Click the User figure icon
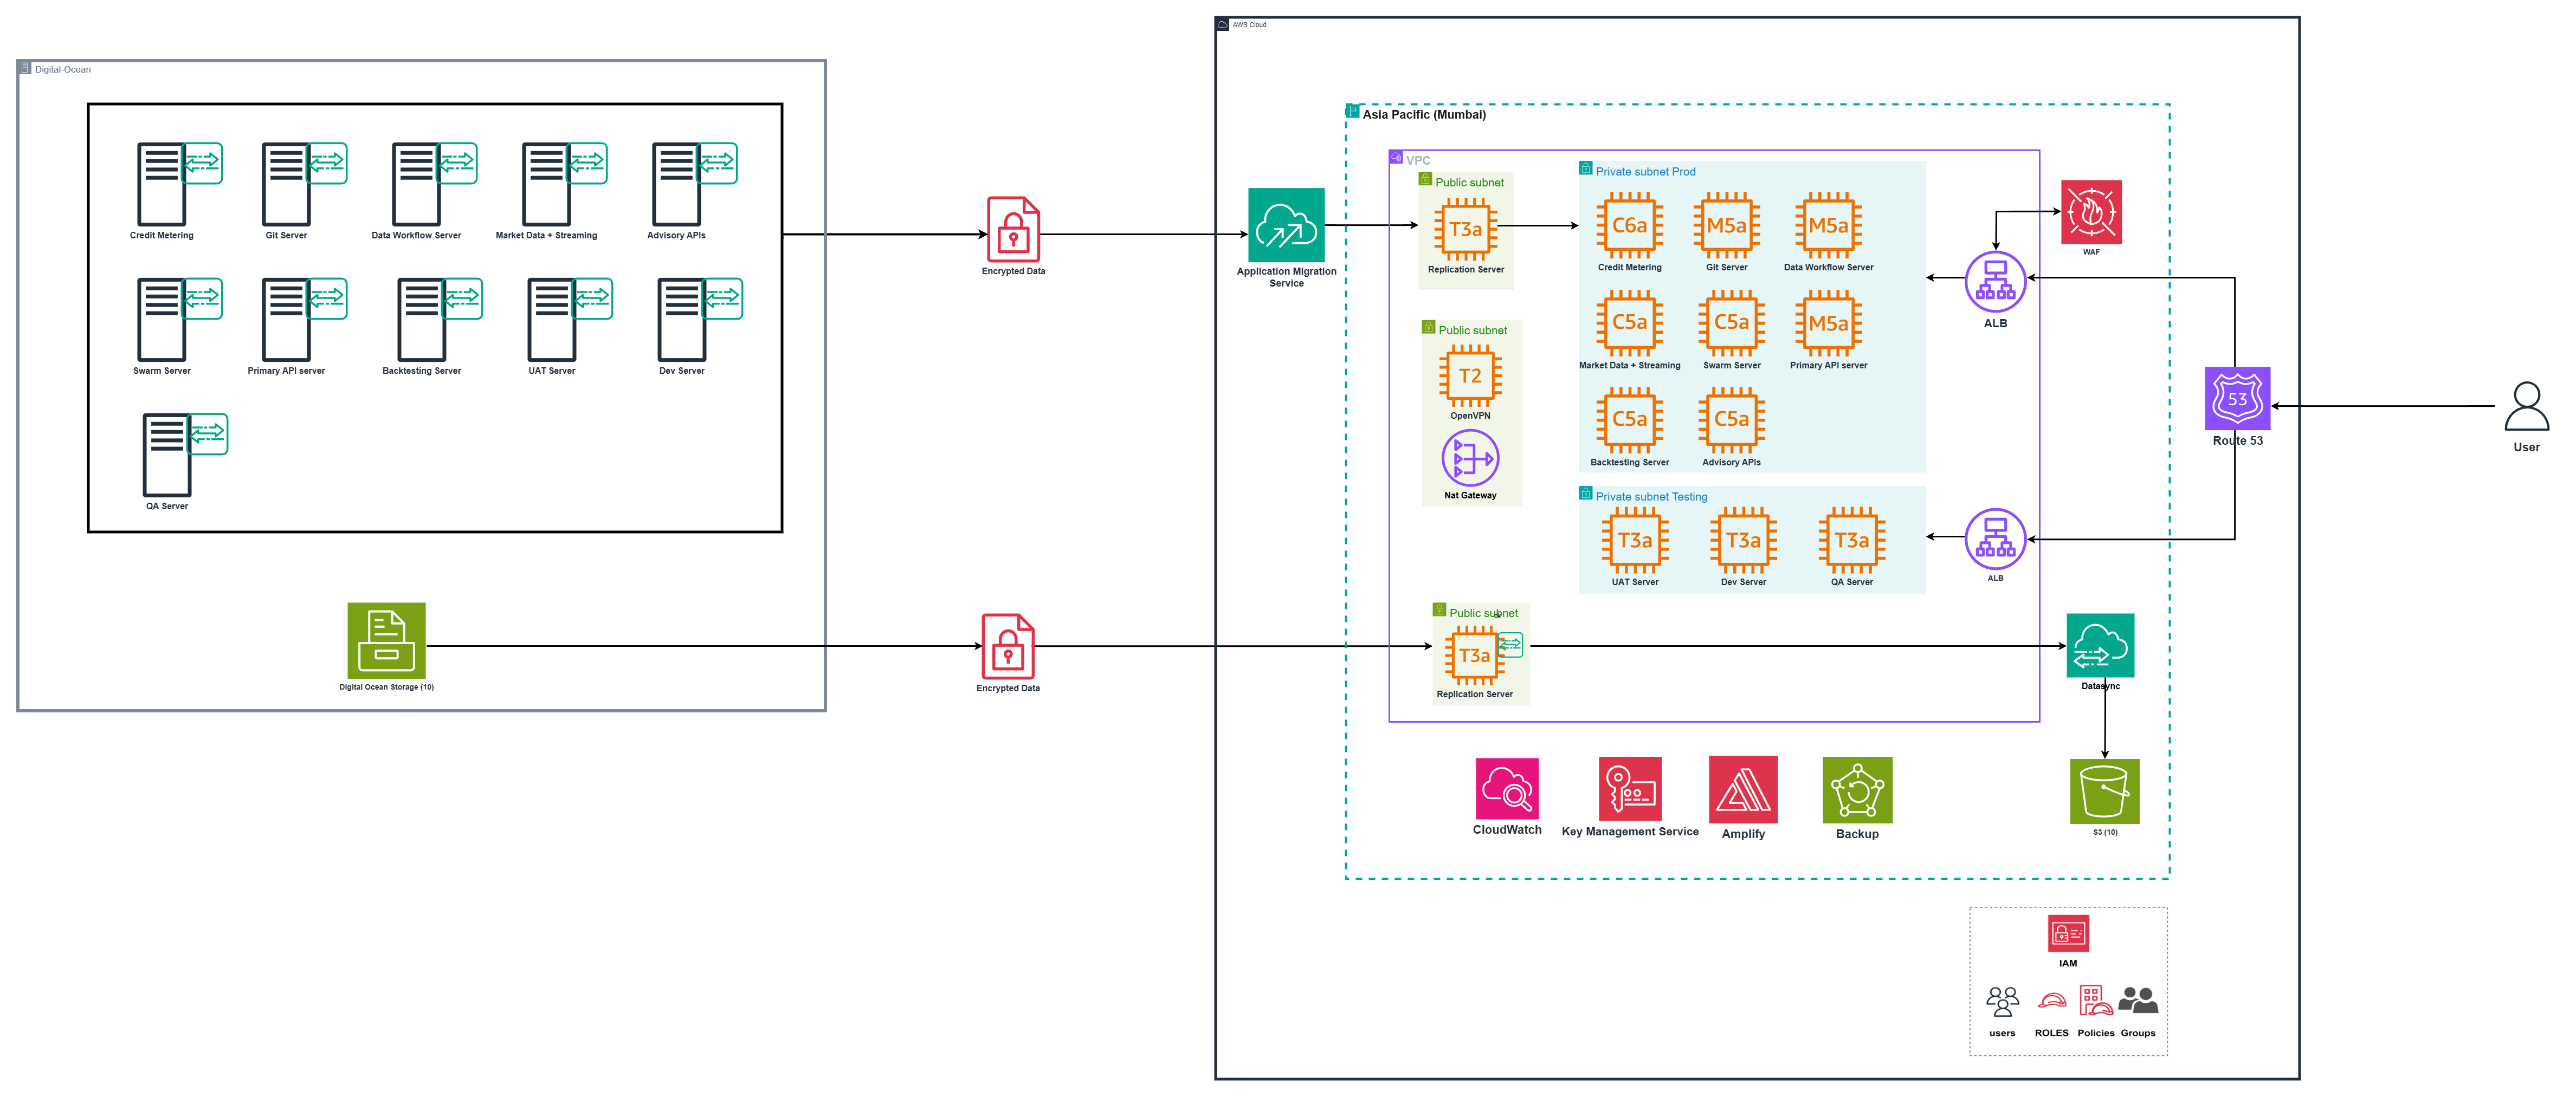The height and width of the screenshot is (1097, 2576). click(2526, 406)
